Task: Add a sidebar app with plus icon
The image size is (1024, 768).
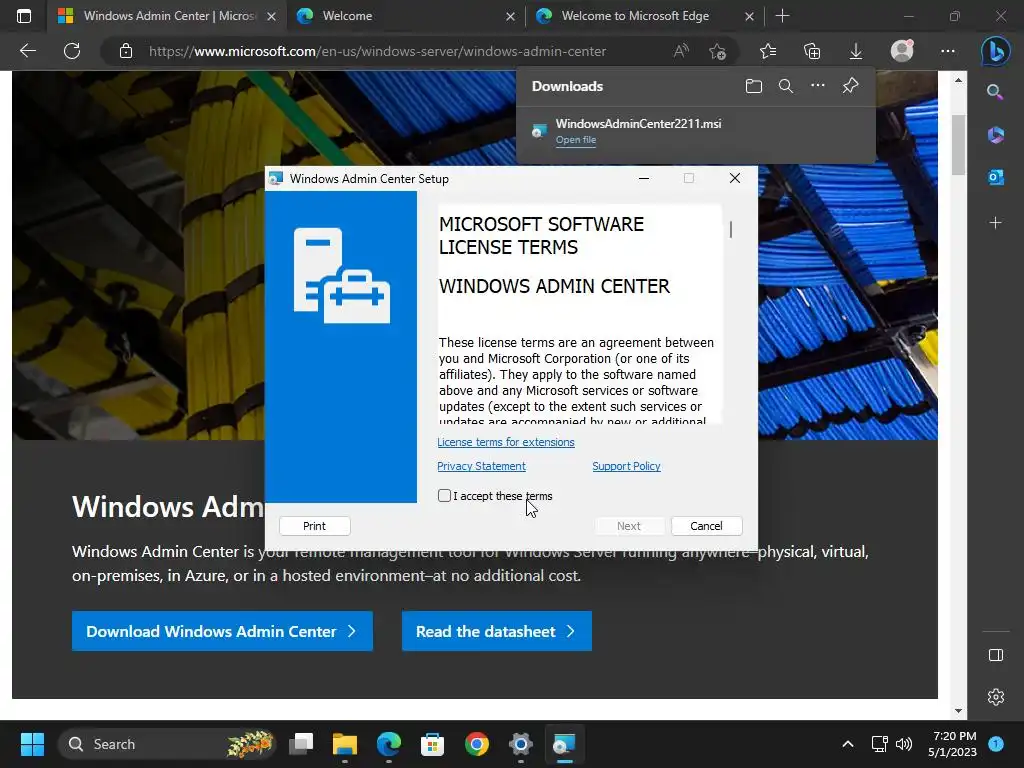Action: click(995, 223)
